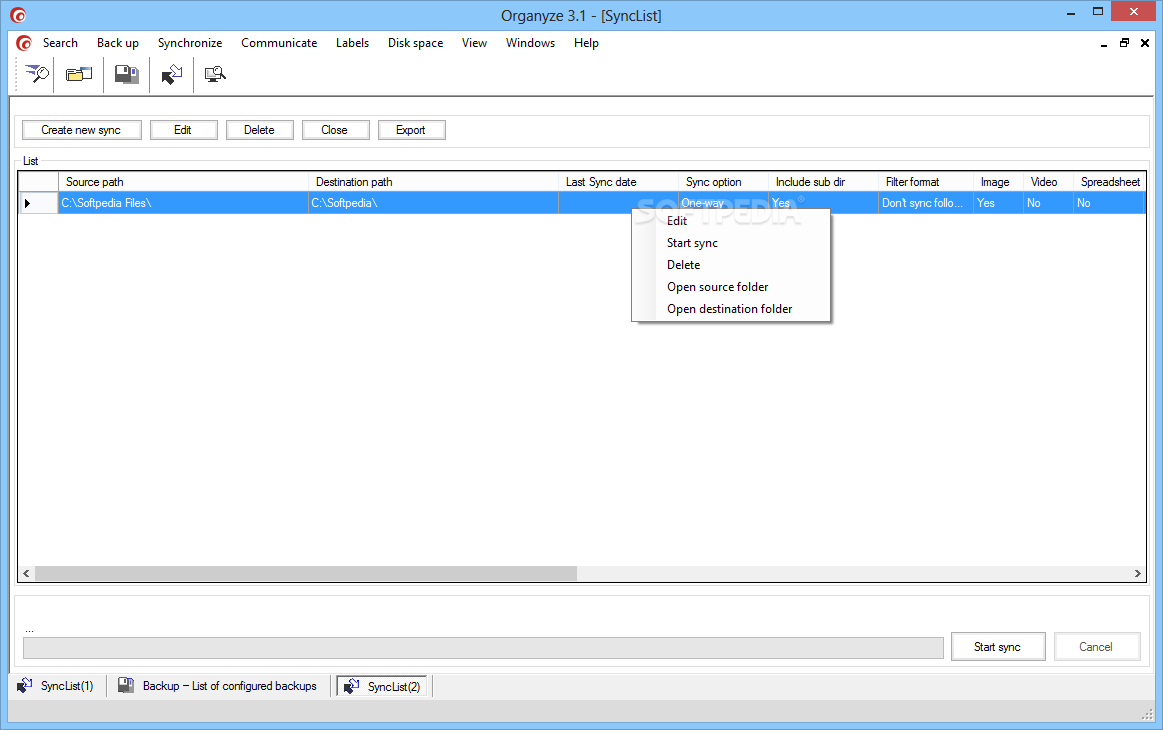Click the inner document minimize button
This screenshot has height=730, width=1163.
[1104, 43]
